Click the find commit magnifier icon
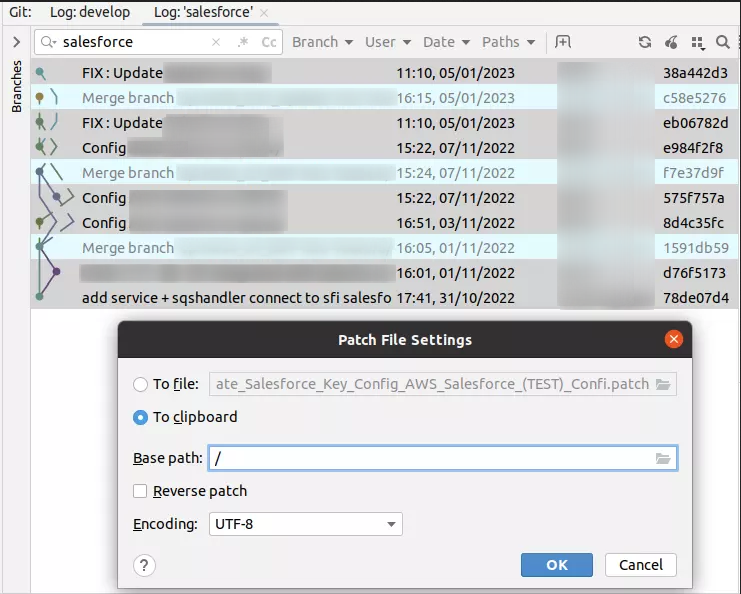Image resolution: width=741 pixels, height=594 pixels. point(723,42)
